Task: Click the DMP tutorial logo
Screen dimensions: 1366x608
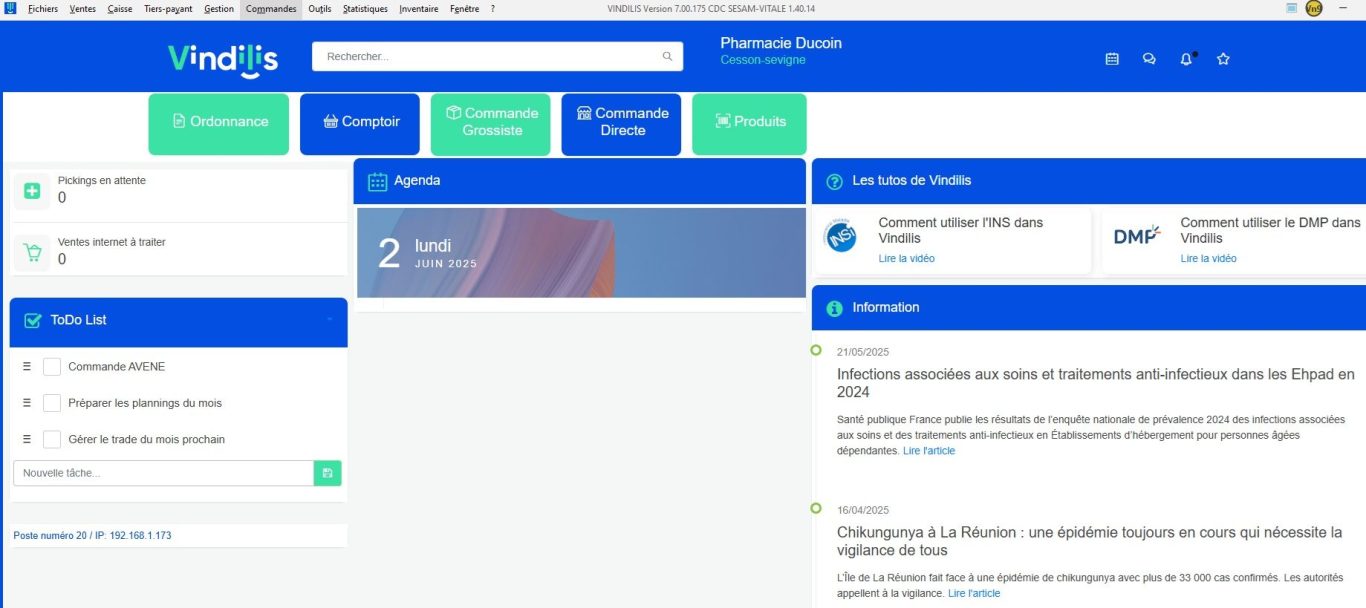Action: pyautogui.click(x=1138, y=236)
